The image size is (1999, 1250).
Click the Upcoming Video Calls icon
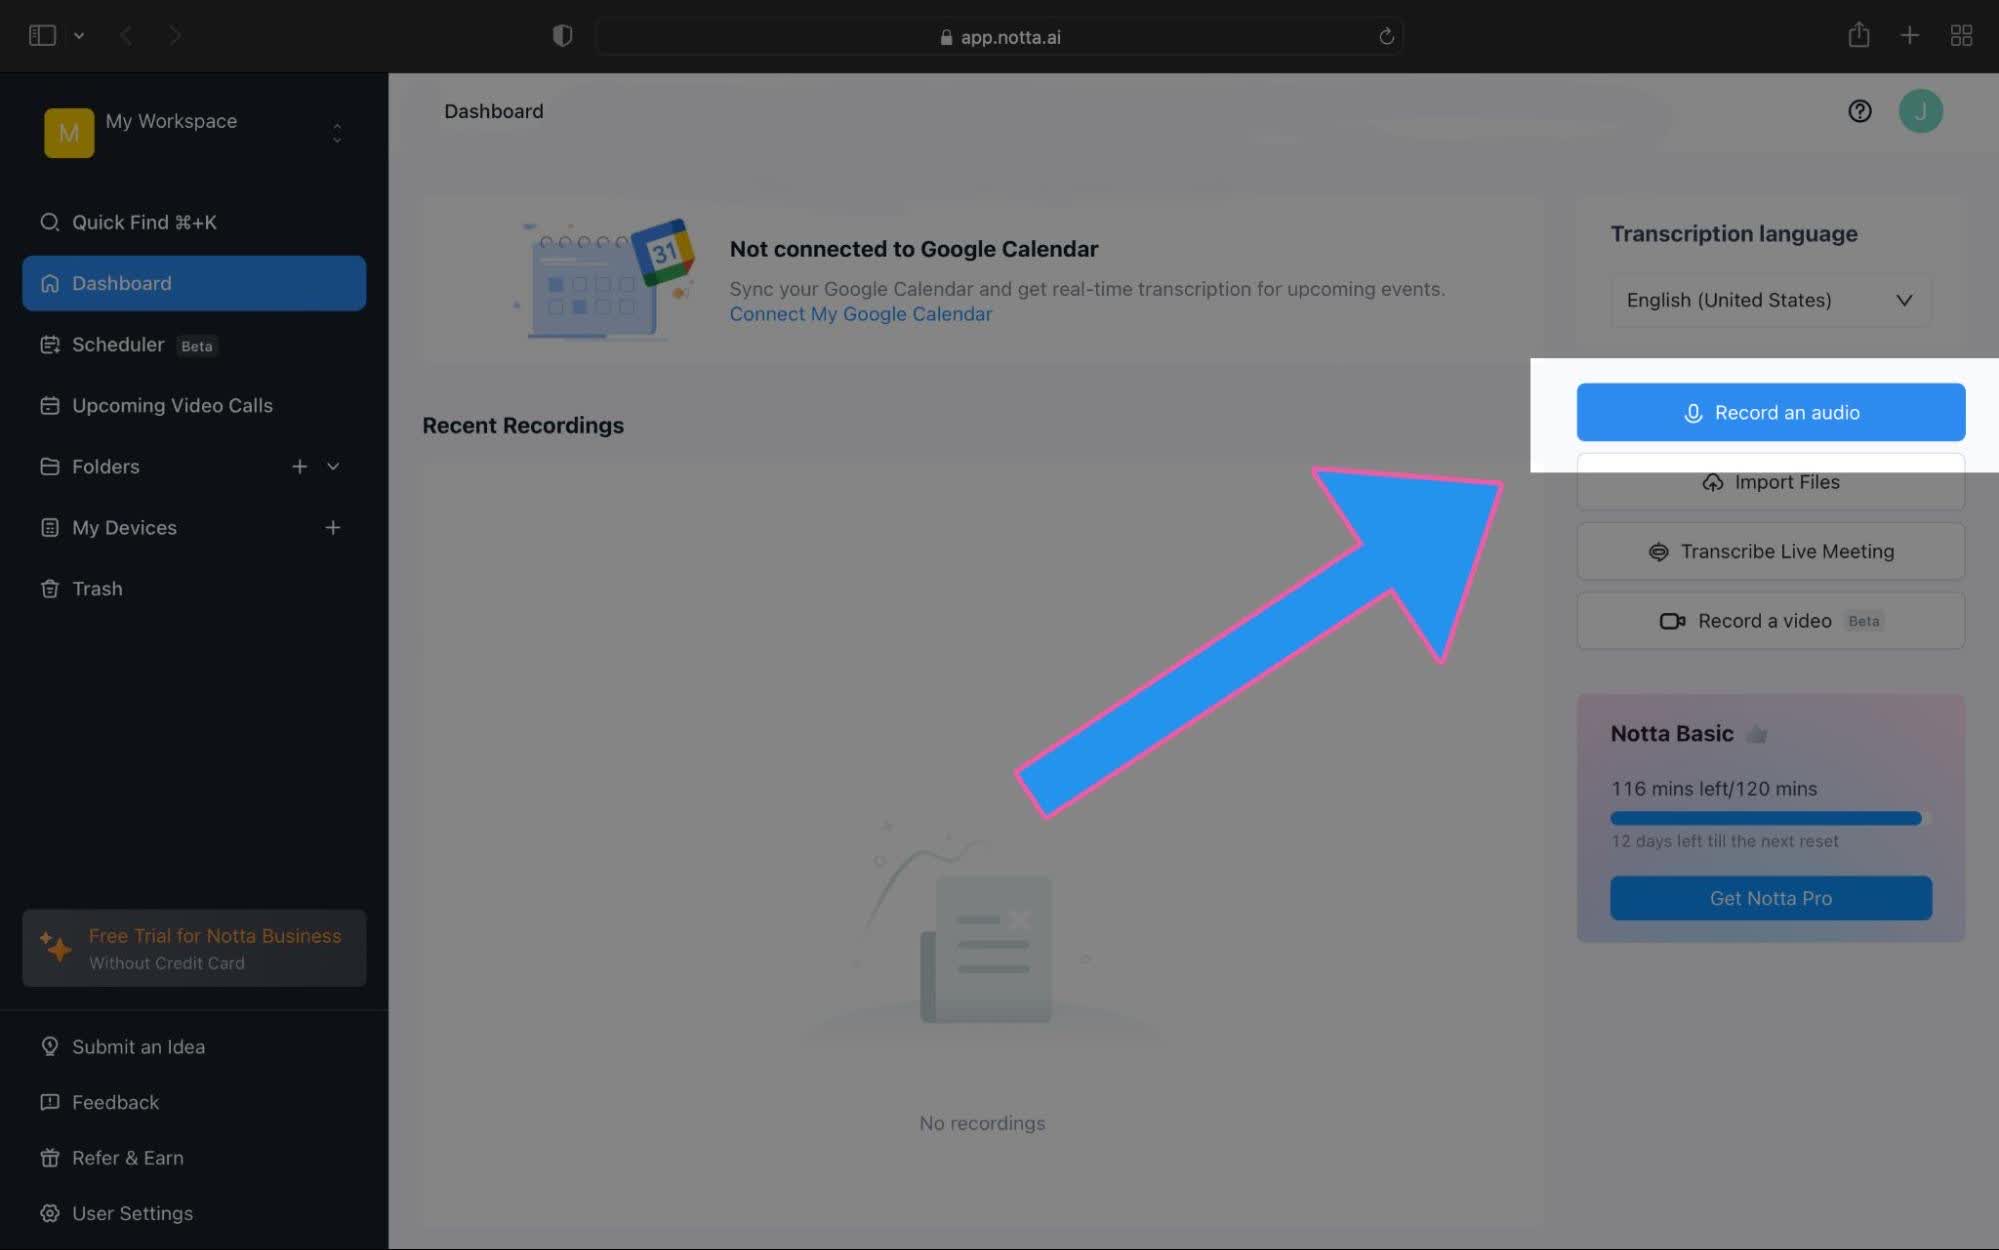point(48,403)
